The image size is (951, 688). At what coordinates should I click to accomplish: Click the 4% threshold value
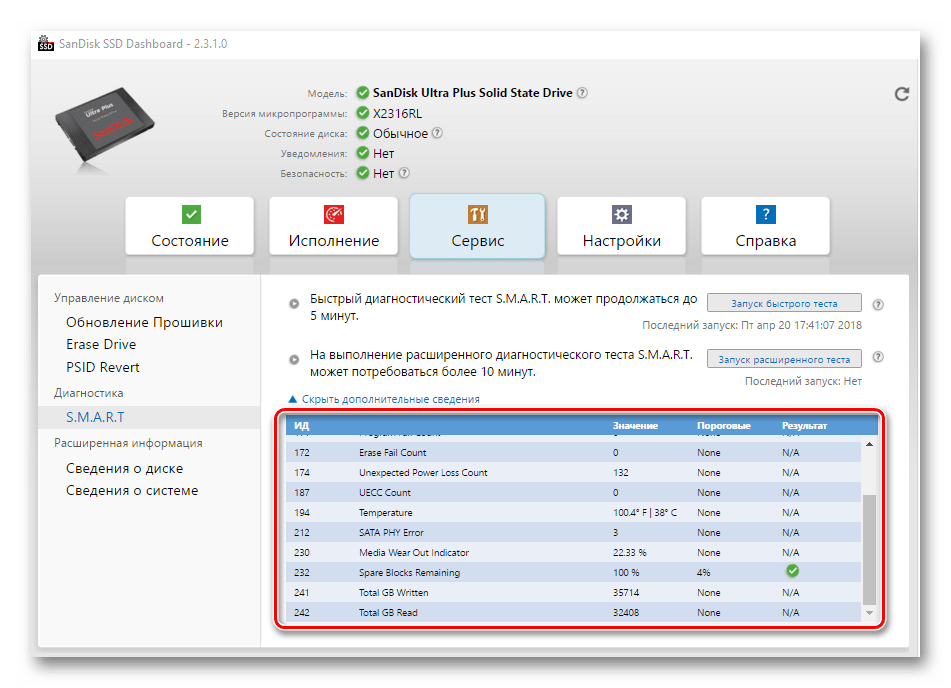pyautogui.click(x=704, y=573)
